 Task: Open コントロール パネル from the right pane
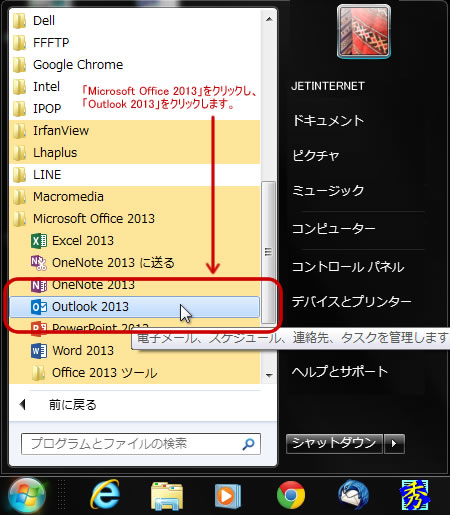348,267
